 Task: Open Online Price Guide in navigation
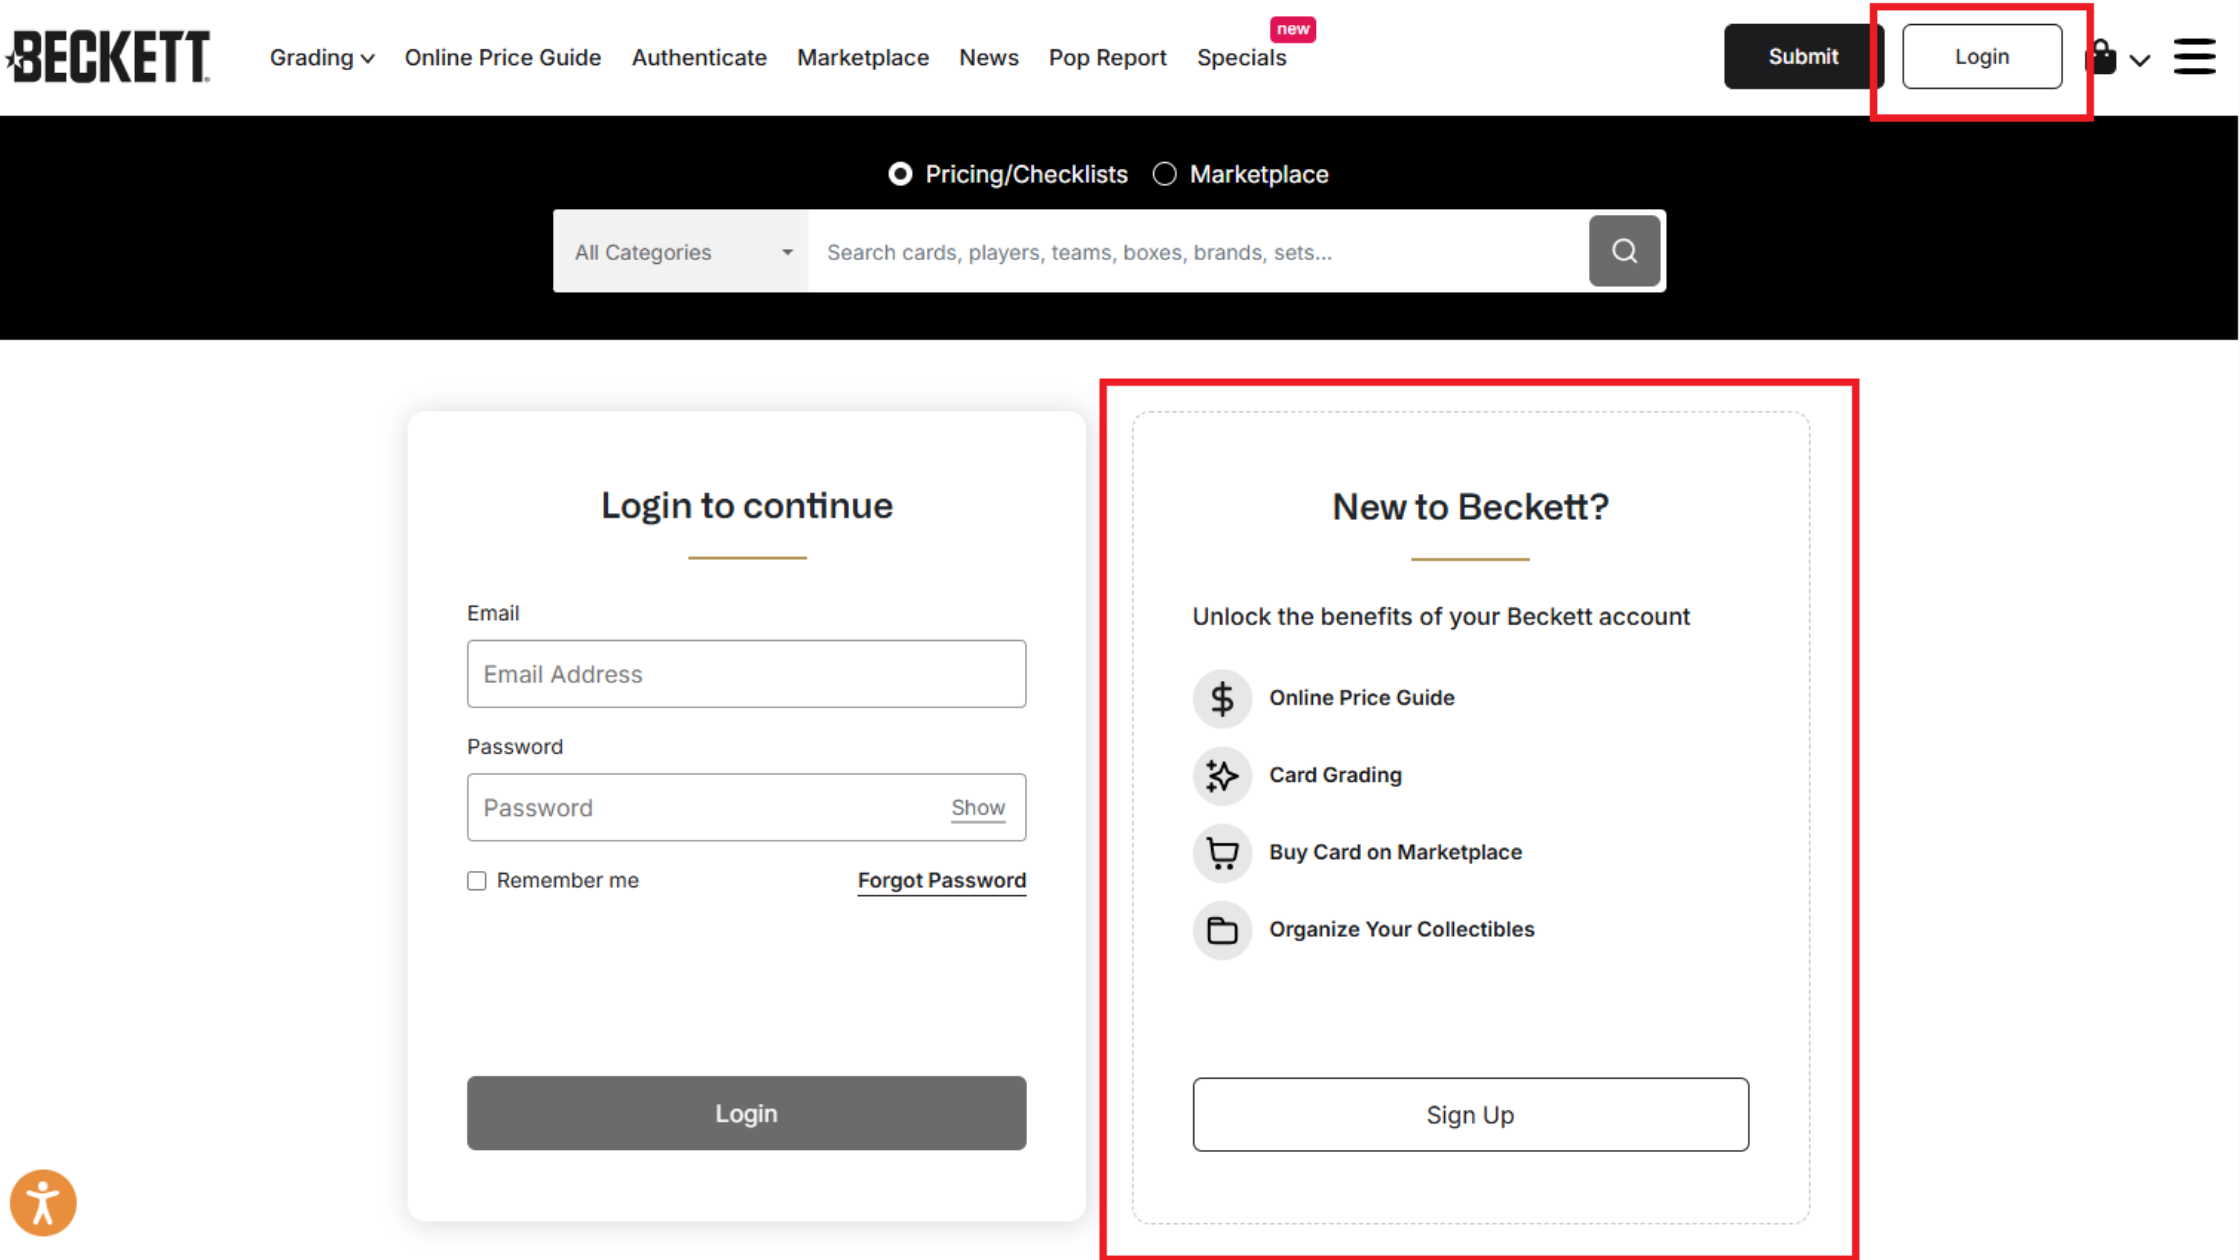click(503, 58)
